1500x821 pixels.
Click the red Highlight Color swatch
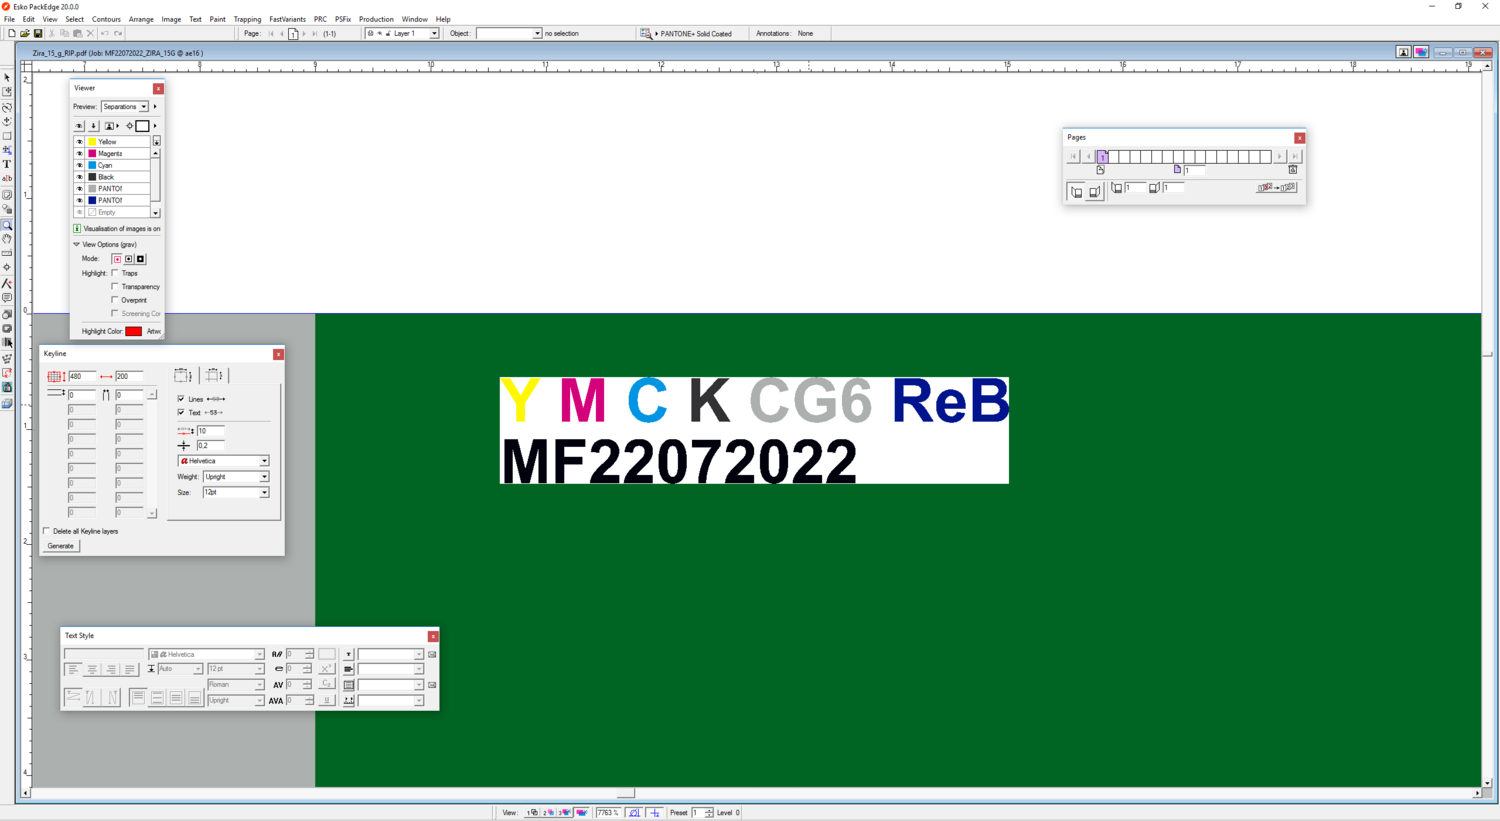tap(134, 330)
